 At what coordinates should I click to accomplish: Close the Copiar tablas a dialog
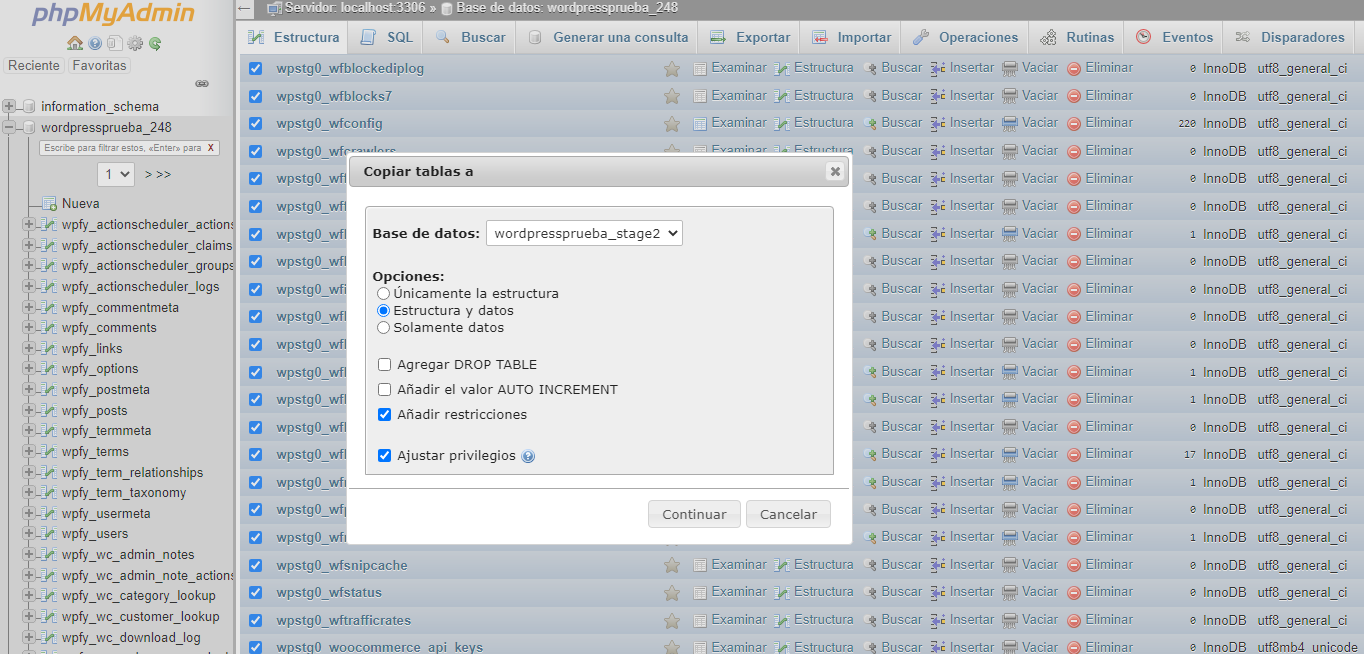(x=834, y=171)
